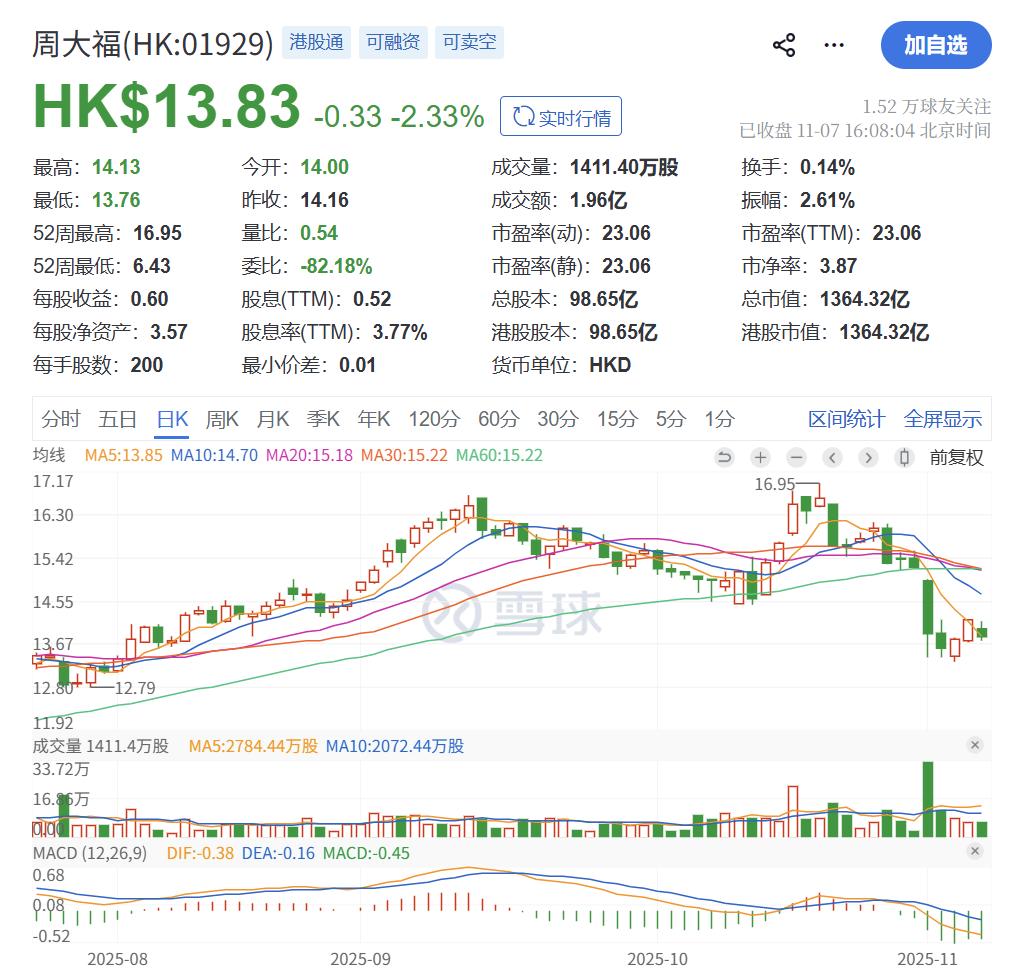Screen dimensions: 1010x978
Task: Zoom out the chart with the minus icon
Action: pyautogui.click(x=796, y=457)
